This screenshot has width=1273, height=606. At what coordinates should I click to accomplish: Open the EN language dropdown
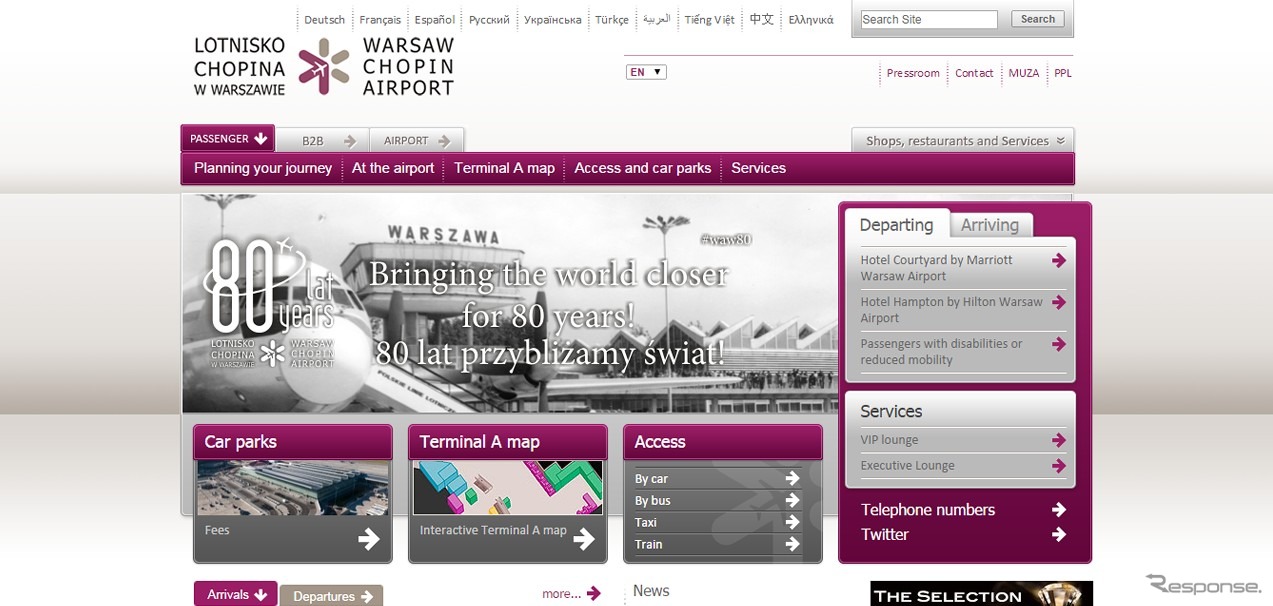[x=646, y=72]
